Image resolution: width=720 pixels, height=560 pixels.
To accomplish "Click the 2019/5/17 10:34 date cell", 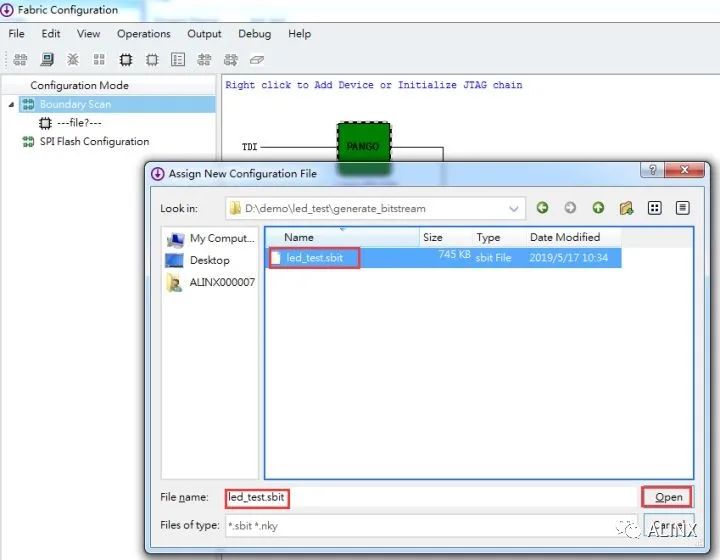I will [568, 258].
